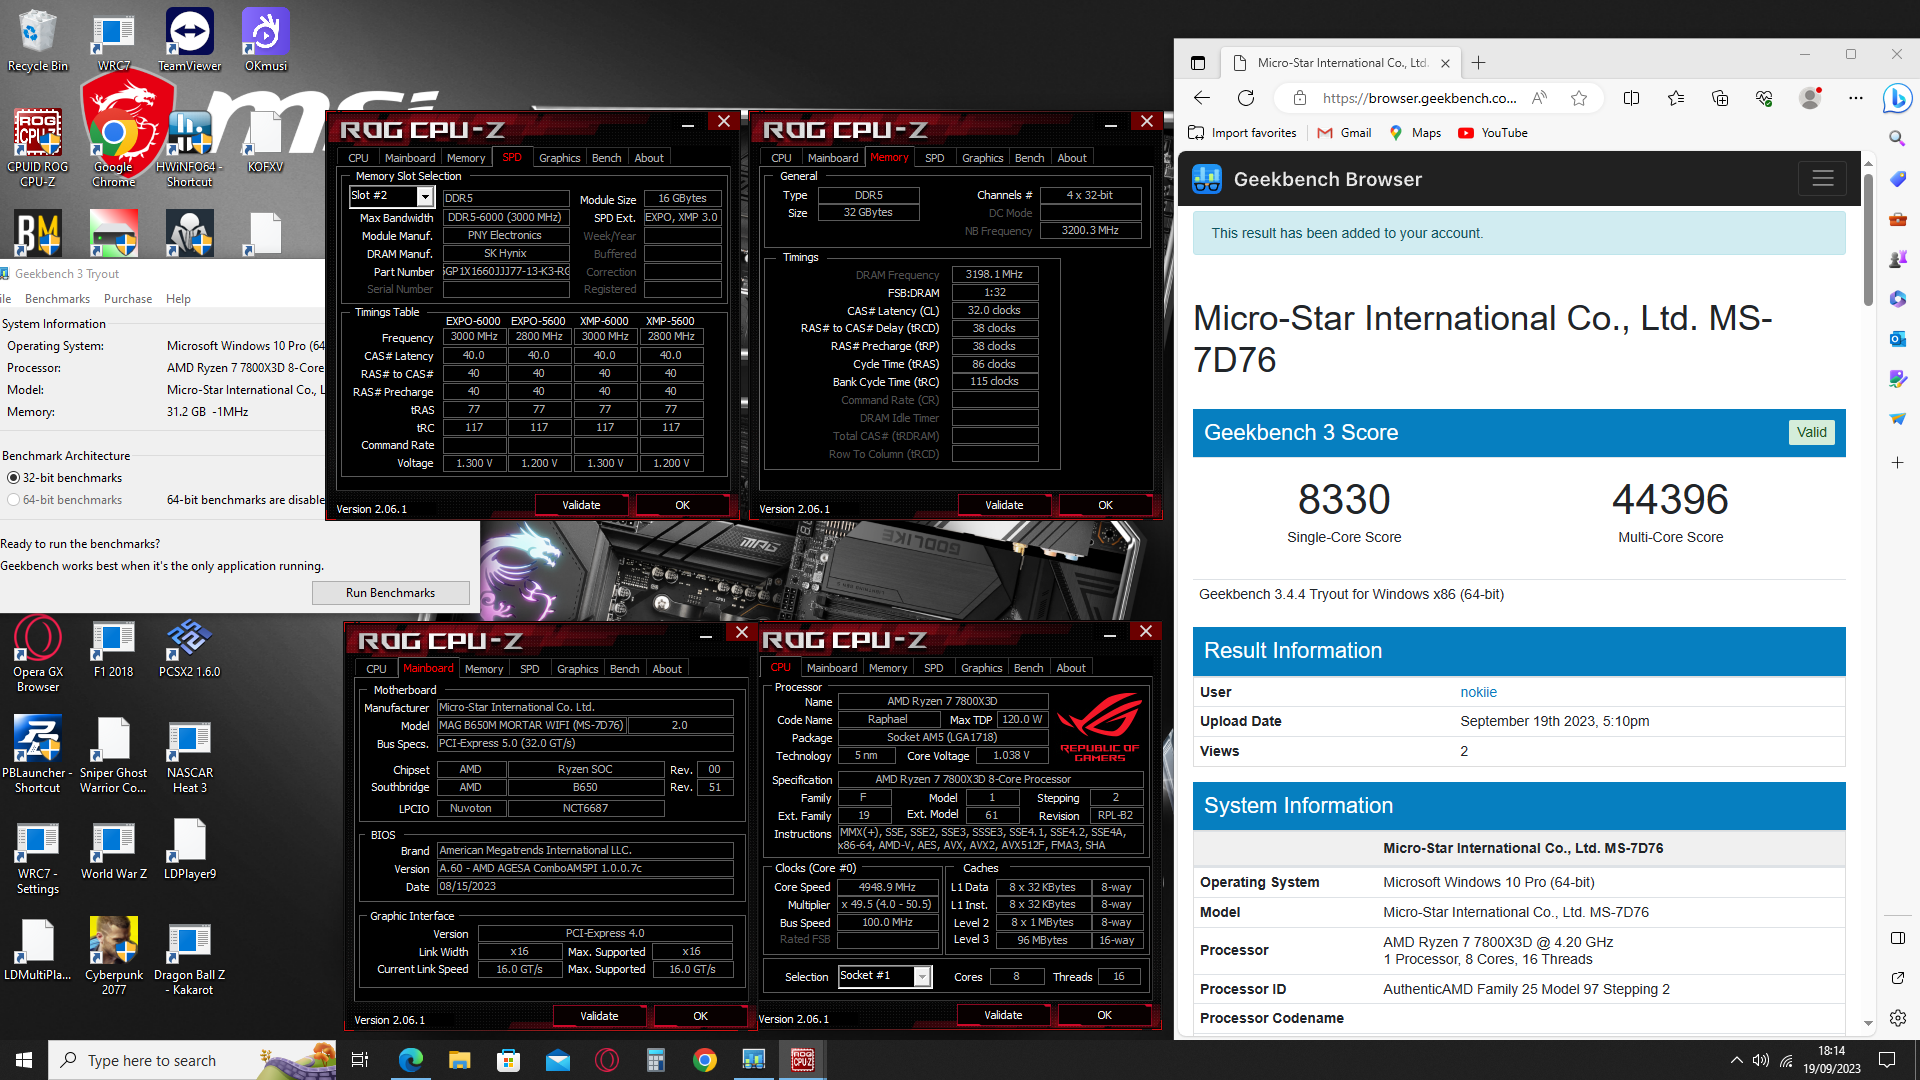Open Mail app from taskbar
Screen dimensions: 1920x1080
coord(557,1060)
